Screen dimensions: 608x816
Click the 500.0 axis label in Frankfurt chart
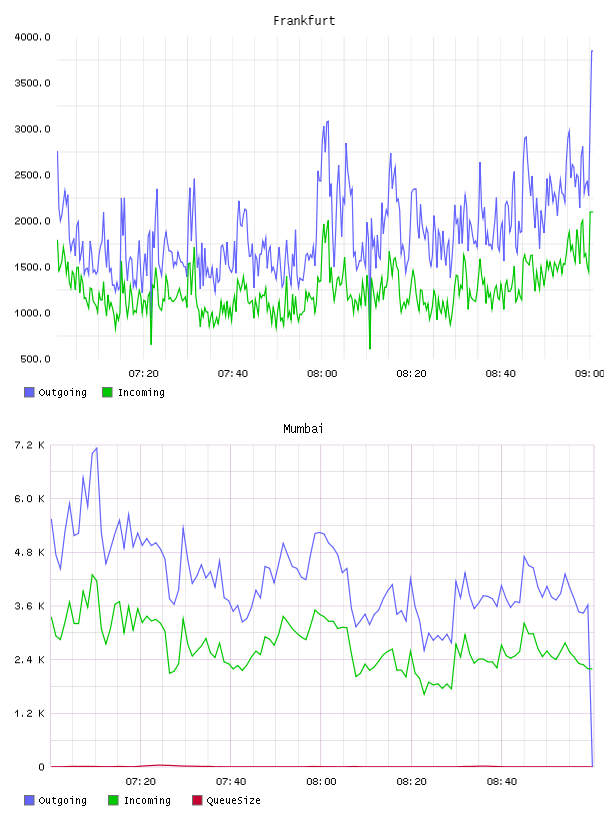coord(35,359)
